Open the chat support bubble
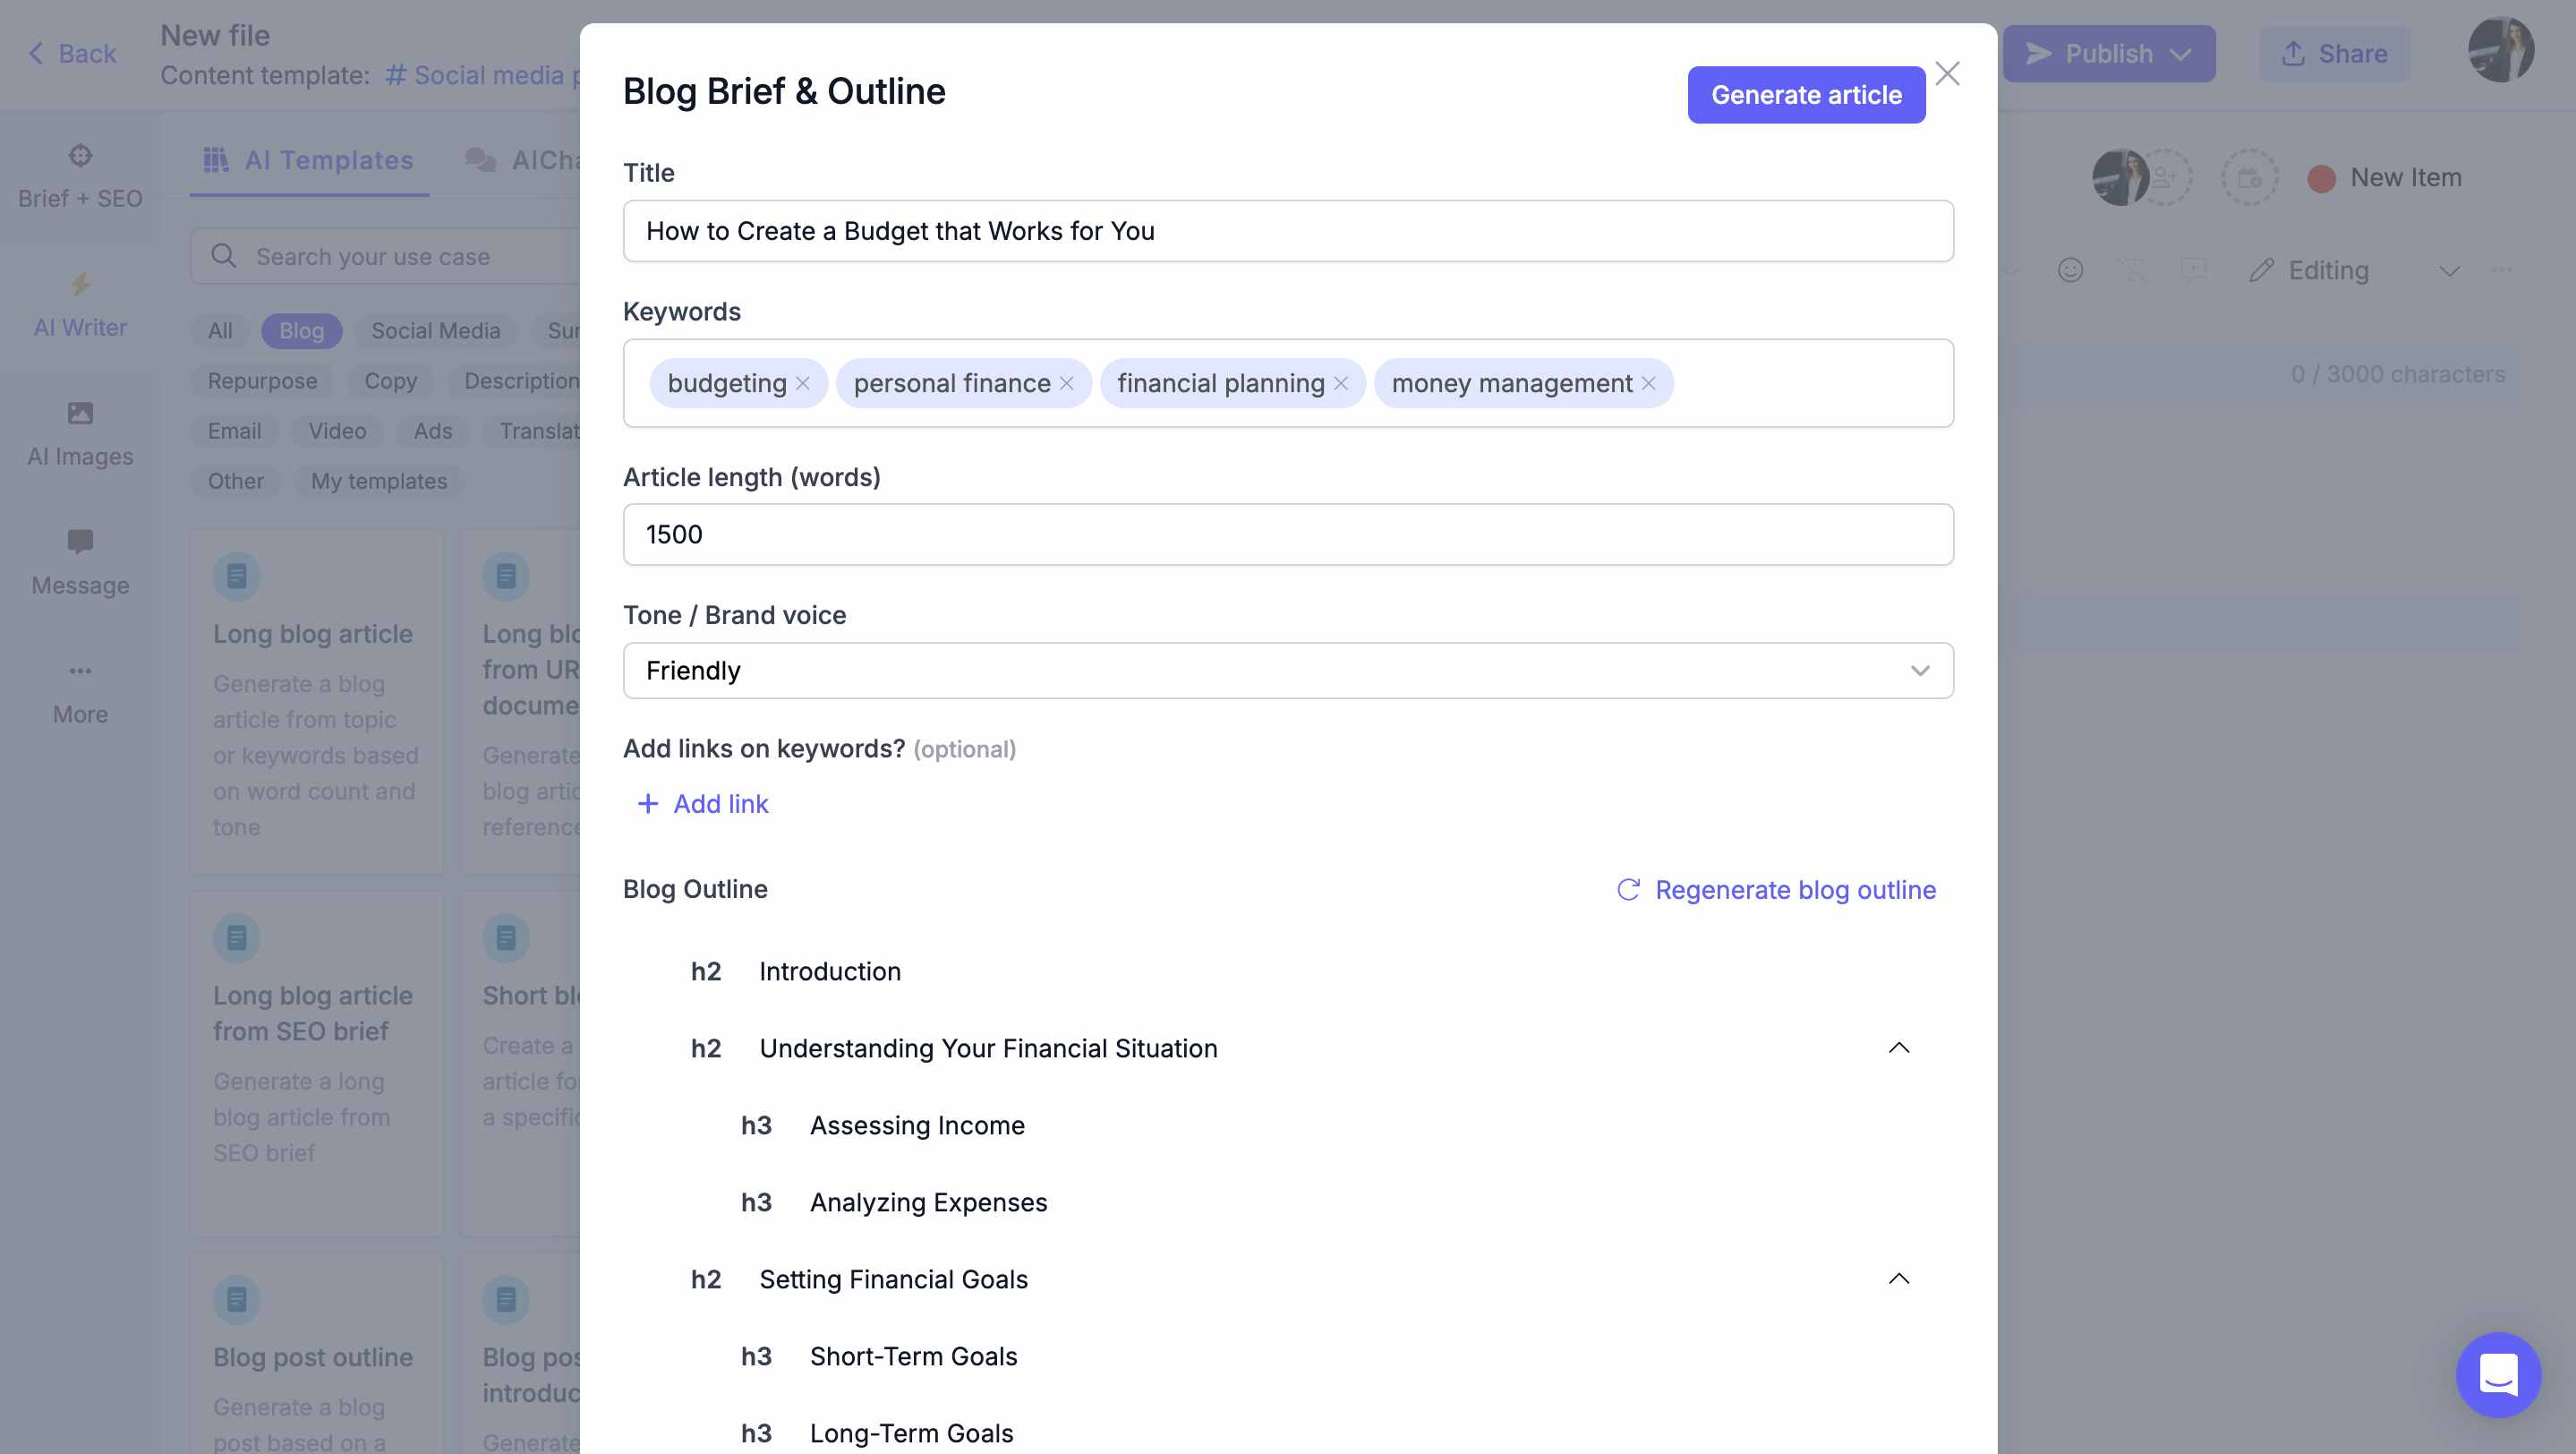 pos(2497,1374)
